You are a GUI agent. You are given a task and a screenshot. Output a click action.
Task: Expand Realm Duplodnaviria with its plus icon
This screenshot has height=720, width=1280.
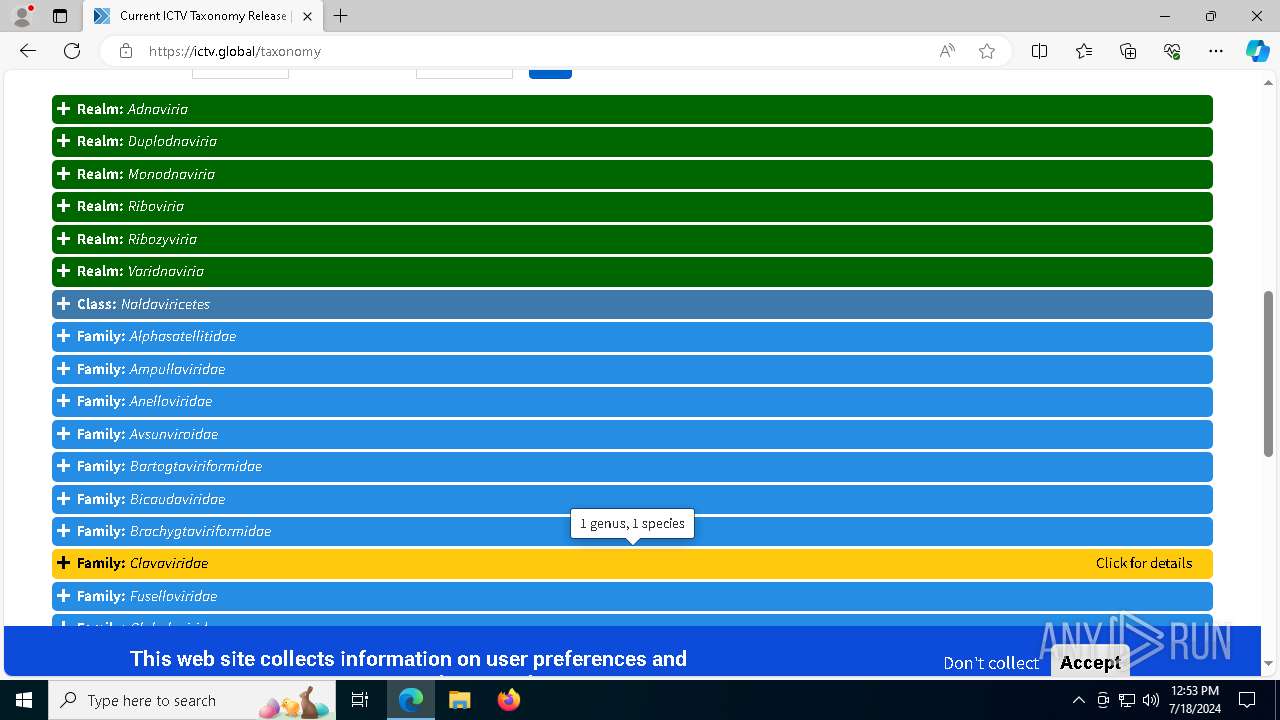pyautogui.click(x=64, y=141)
